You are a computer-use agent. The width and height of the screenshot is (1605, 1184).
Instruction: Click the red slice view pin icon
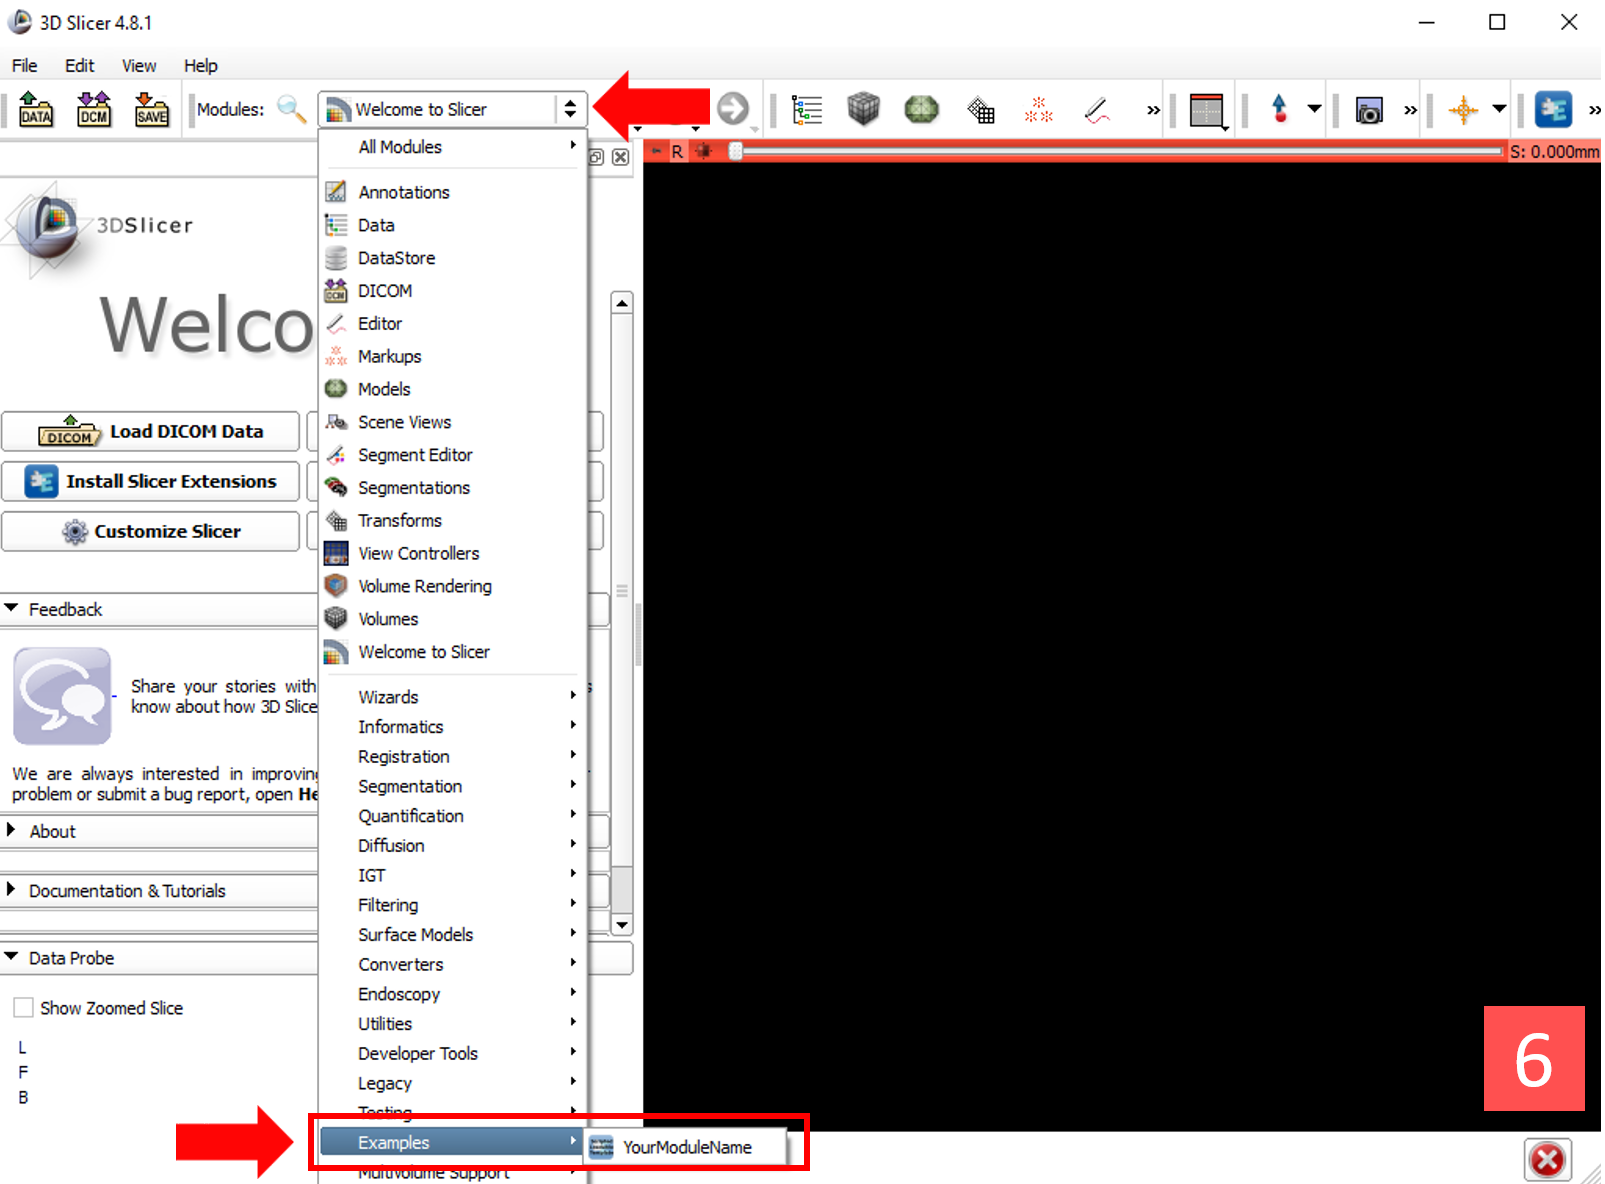pos(655,151)
